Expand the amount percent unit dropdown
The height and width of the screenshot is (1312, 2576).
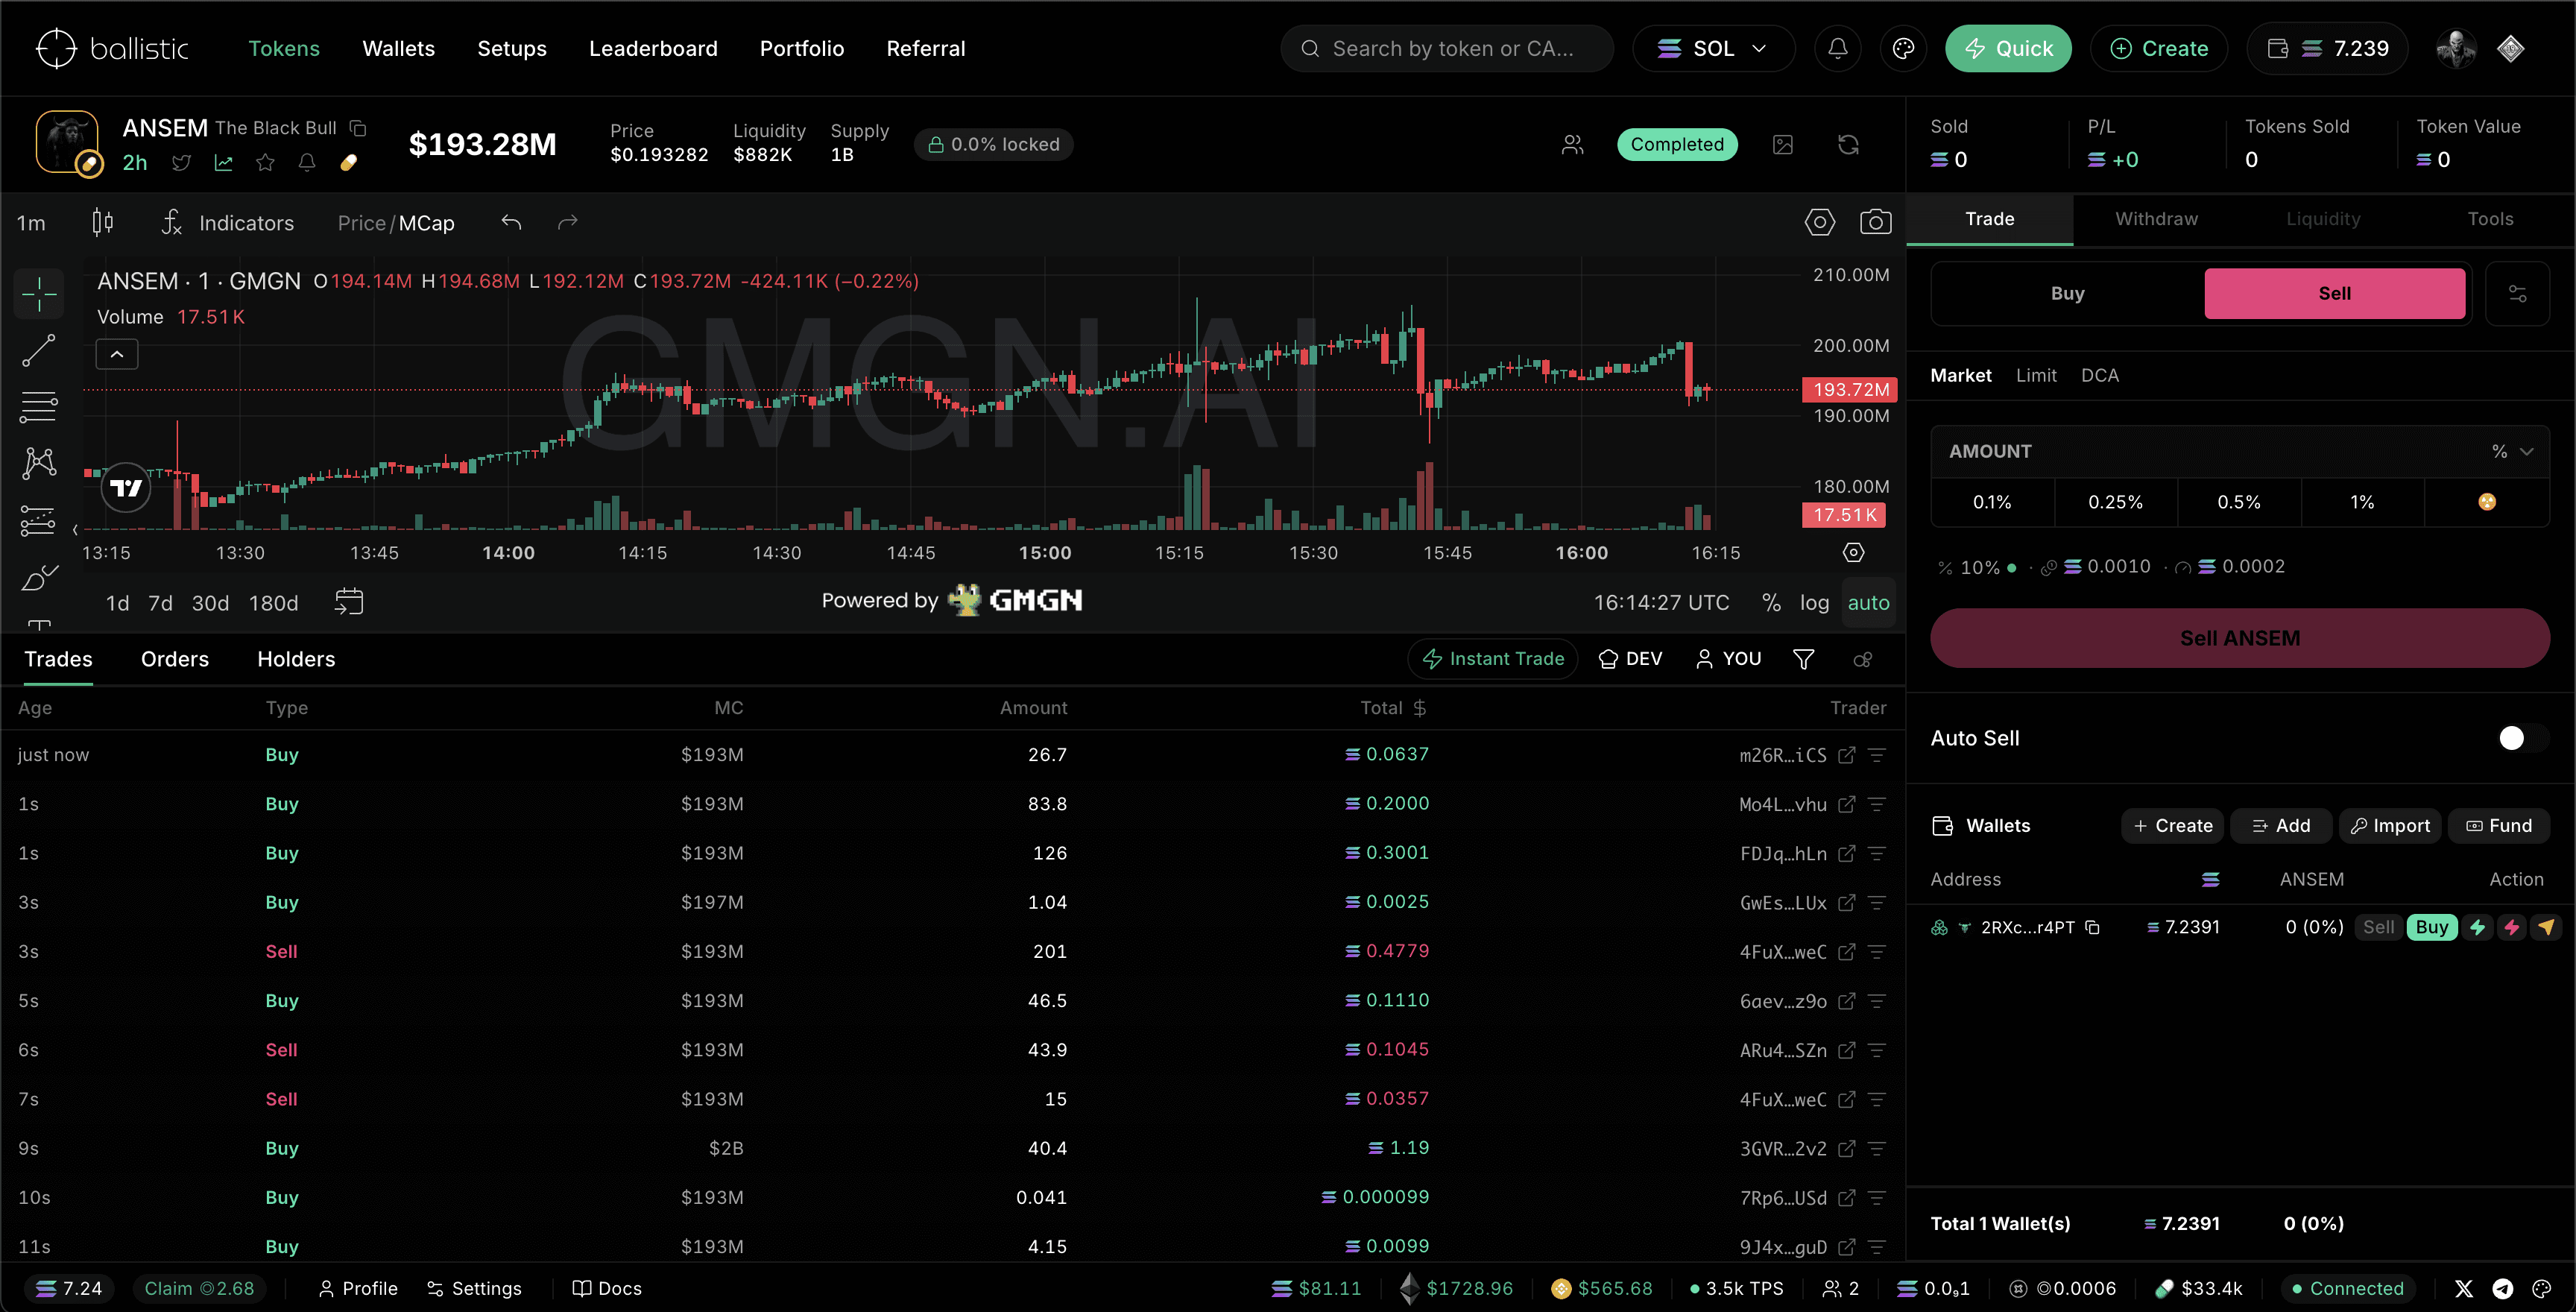click(x=2513, y=451)
